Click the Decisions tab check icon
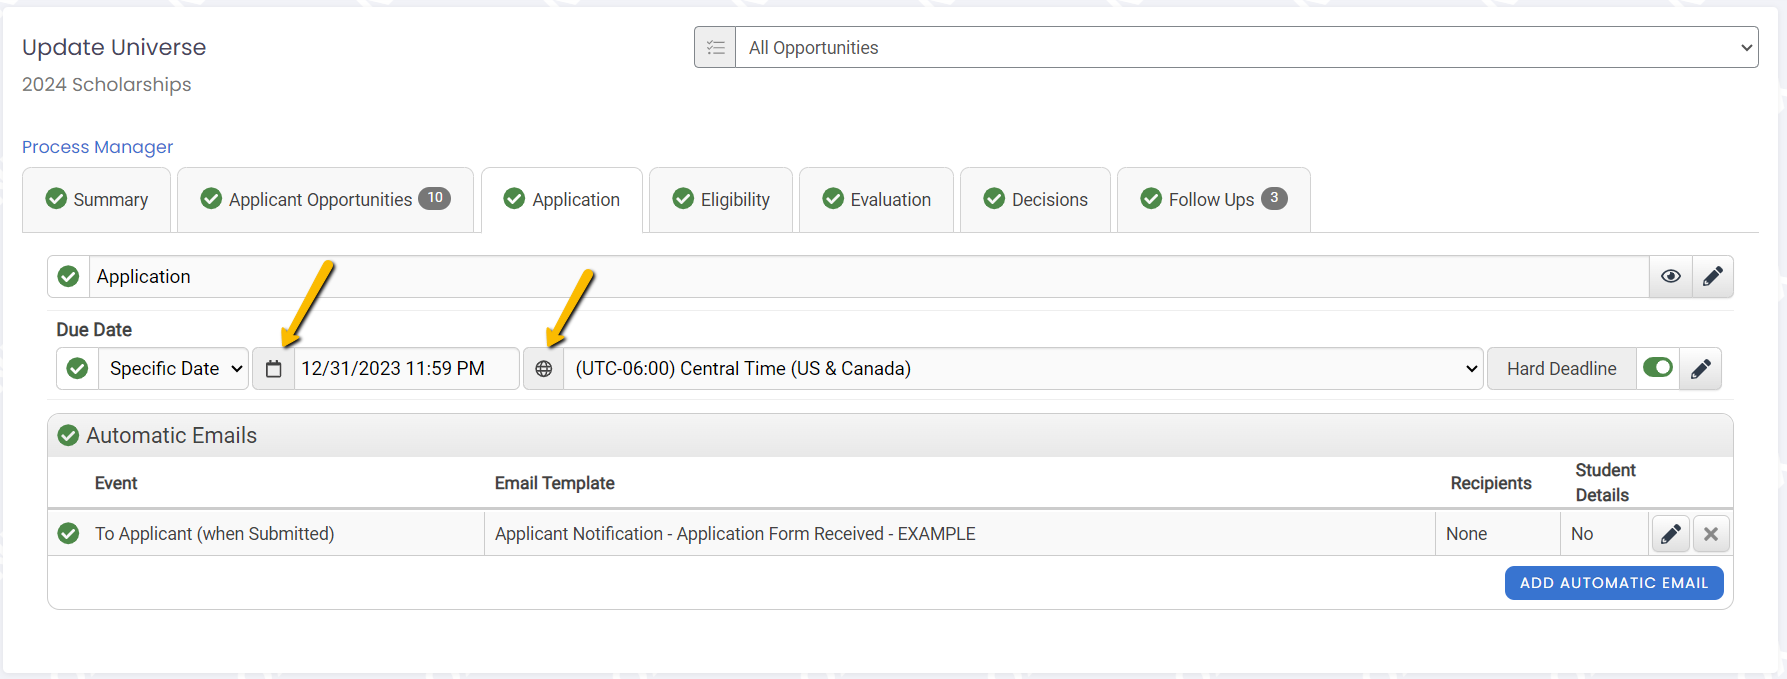This screenshot has width=1787, height=679. (994, 198)
